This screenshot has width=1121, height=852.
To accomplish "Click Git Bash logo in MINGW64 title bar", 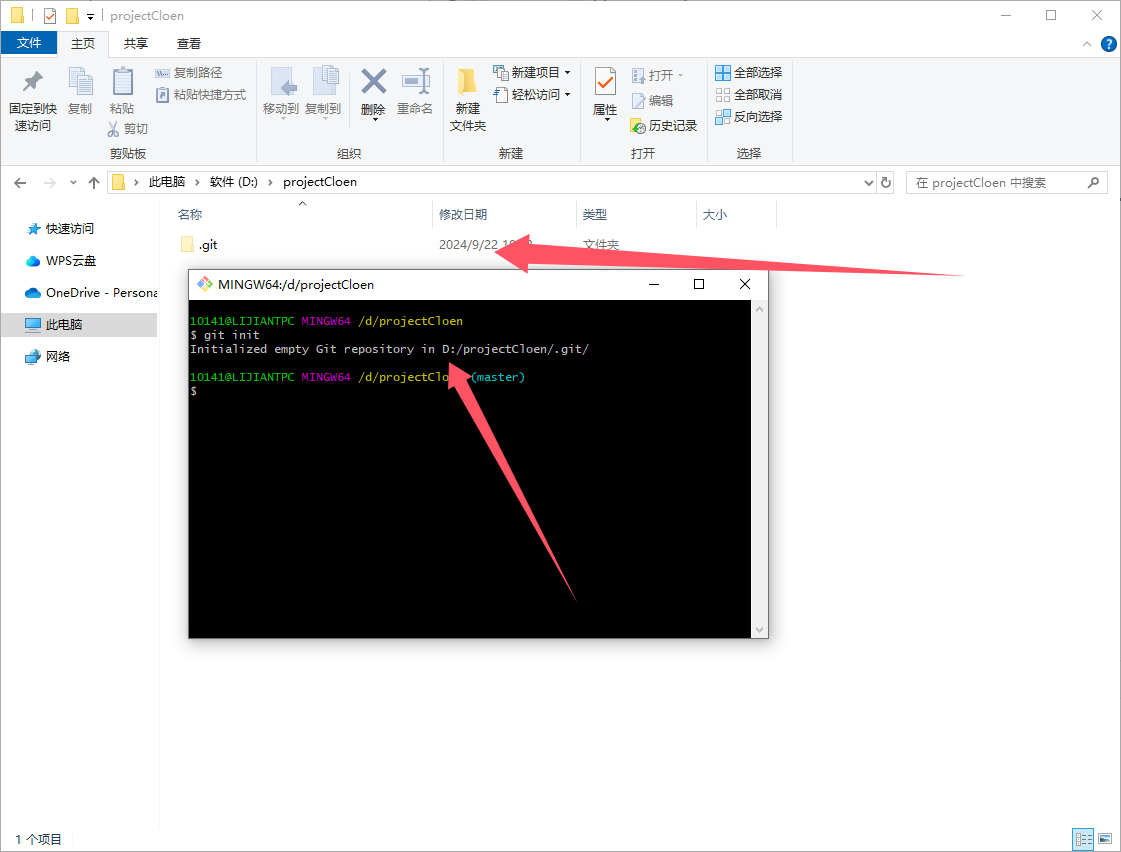I will 204,284.
